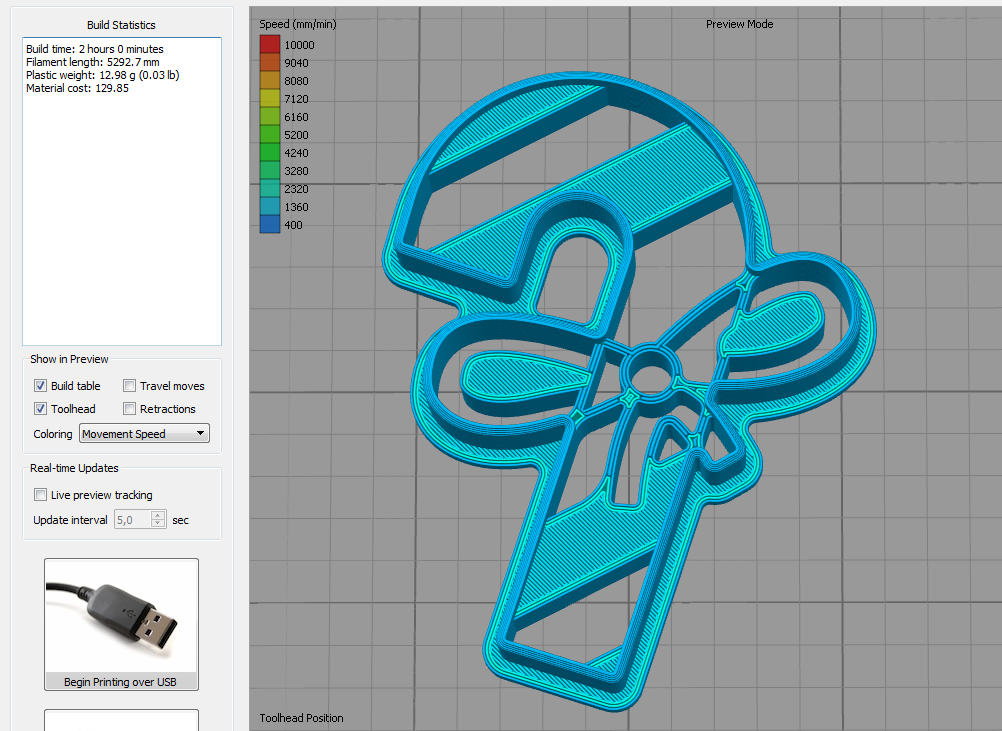Click the Speed (mm/min) legend title
Viewport: 1002px width, 731px height.
pyautogui.click(x=298, y=24)
